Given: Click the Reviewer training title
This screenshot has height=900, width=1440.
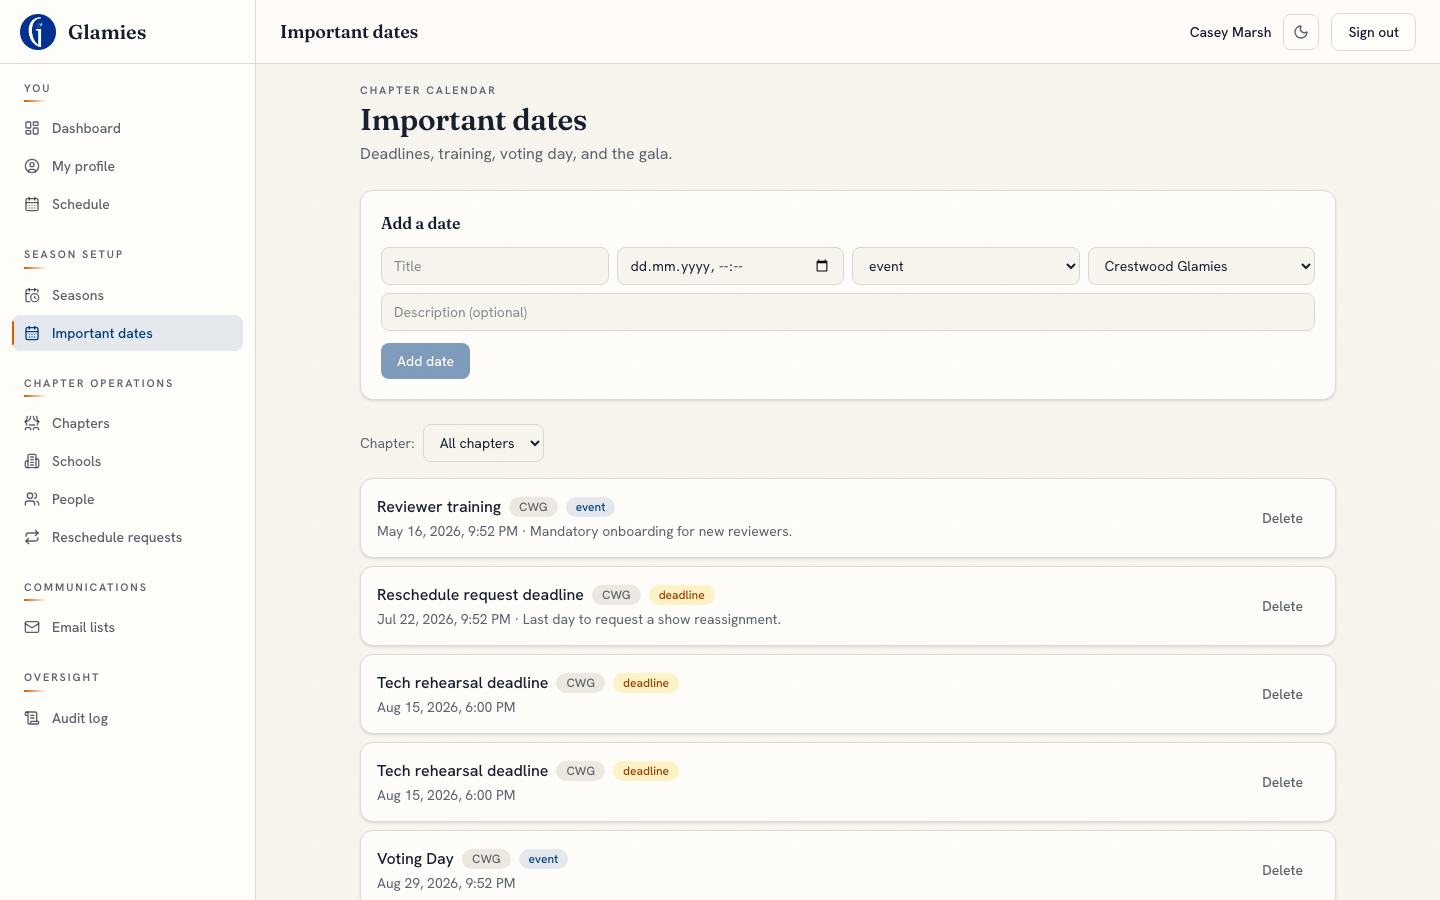Looking at the screenshot, I should click(439, 507).
